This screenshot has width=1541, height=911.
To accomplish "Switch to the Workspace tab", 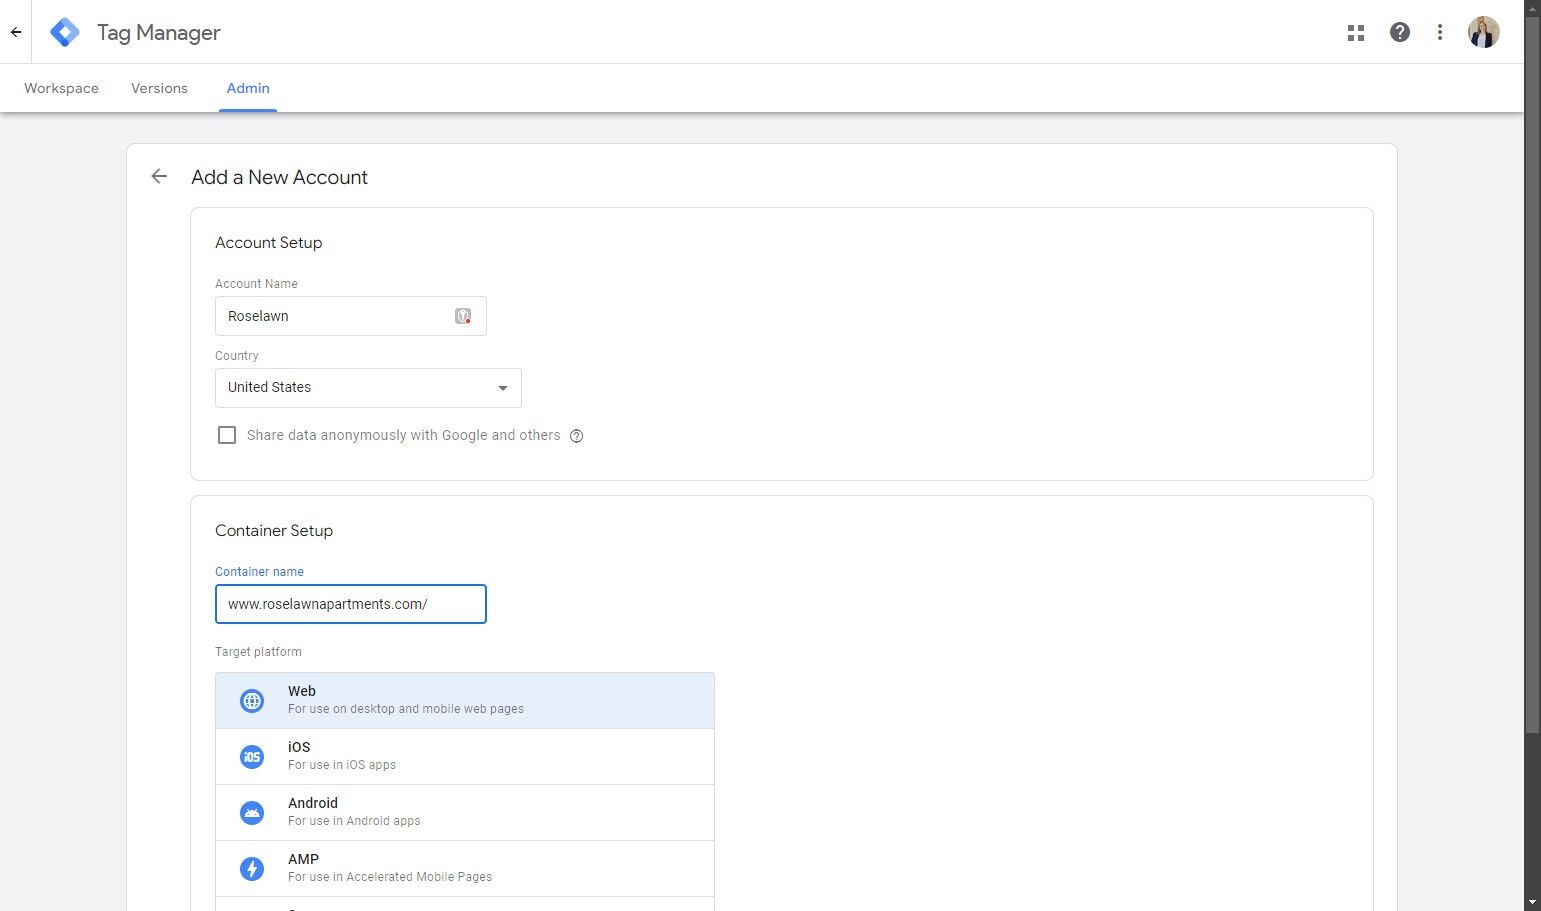I will pyautogui.click(x=61, y=88).
